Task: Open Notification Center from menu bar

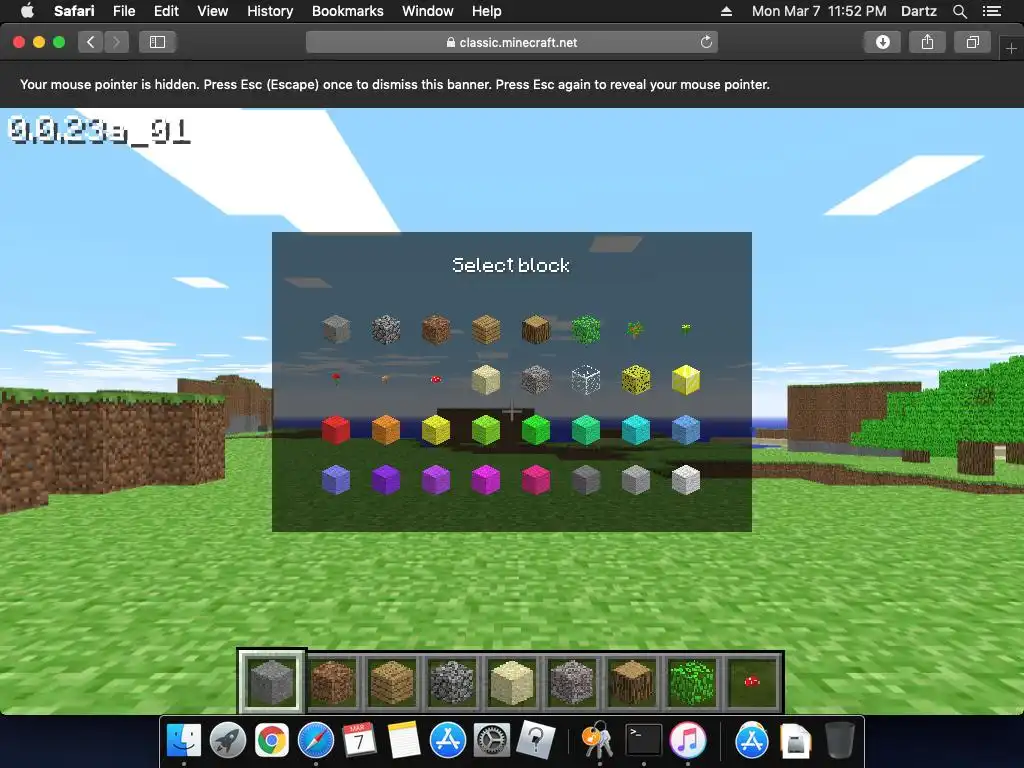Action: (992, 11)
